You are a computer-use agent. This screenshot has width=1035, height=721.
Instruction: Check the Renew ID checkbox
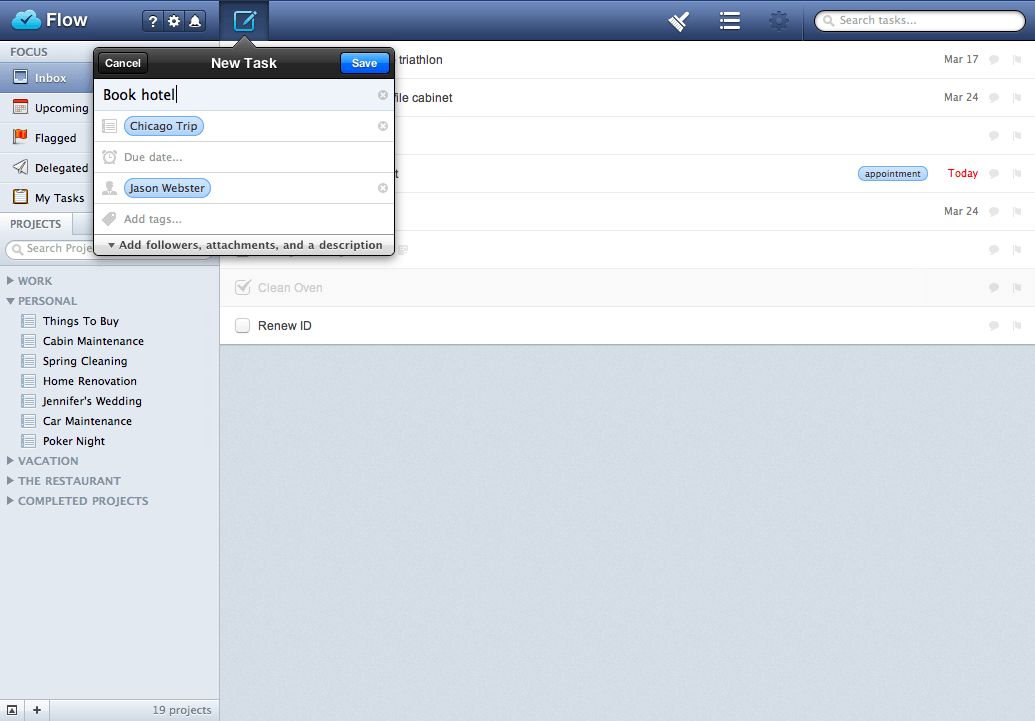242,326
